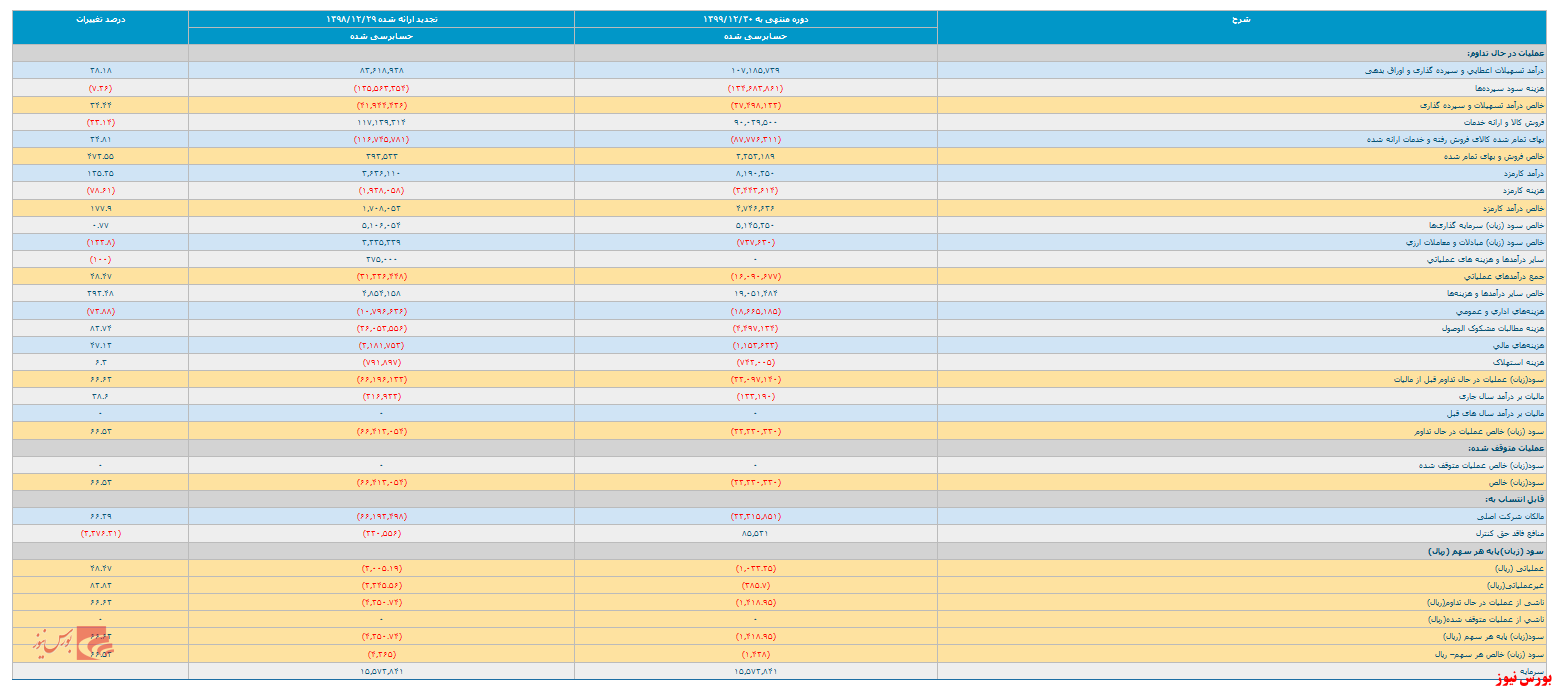Select row label 'خالص سود (زیان) مبادلات و معاملات ارزی'
Screen dimensions: 1555x690
(1475, 242)
